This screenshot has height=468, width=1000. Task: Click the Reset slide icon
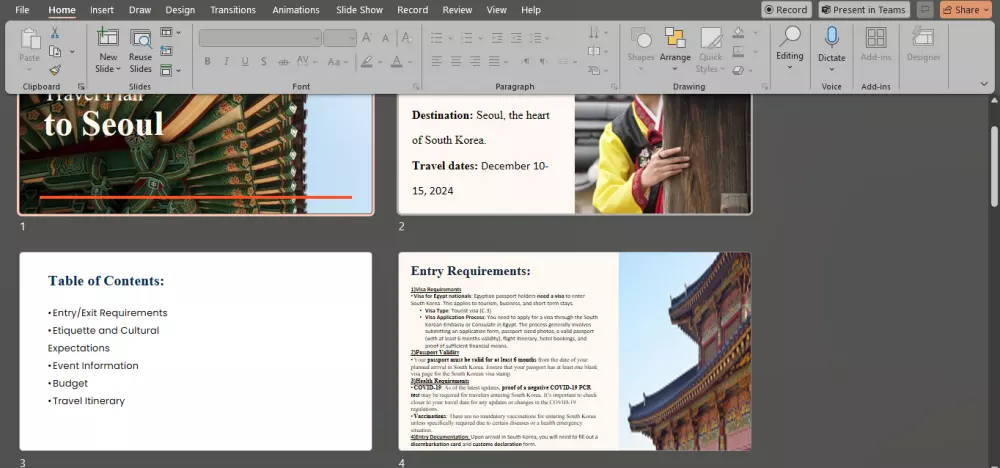(166, 51)
